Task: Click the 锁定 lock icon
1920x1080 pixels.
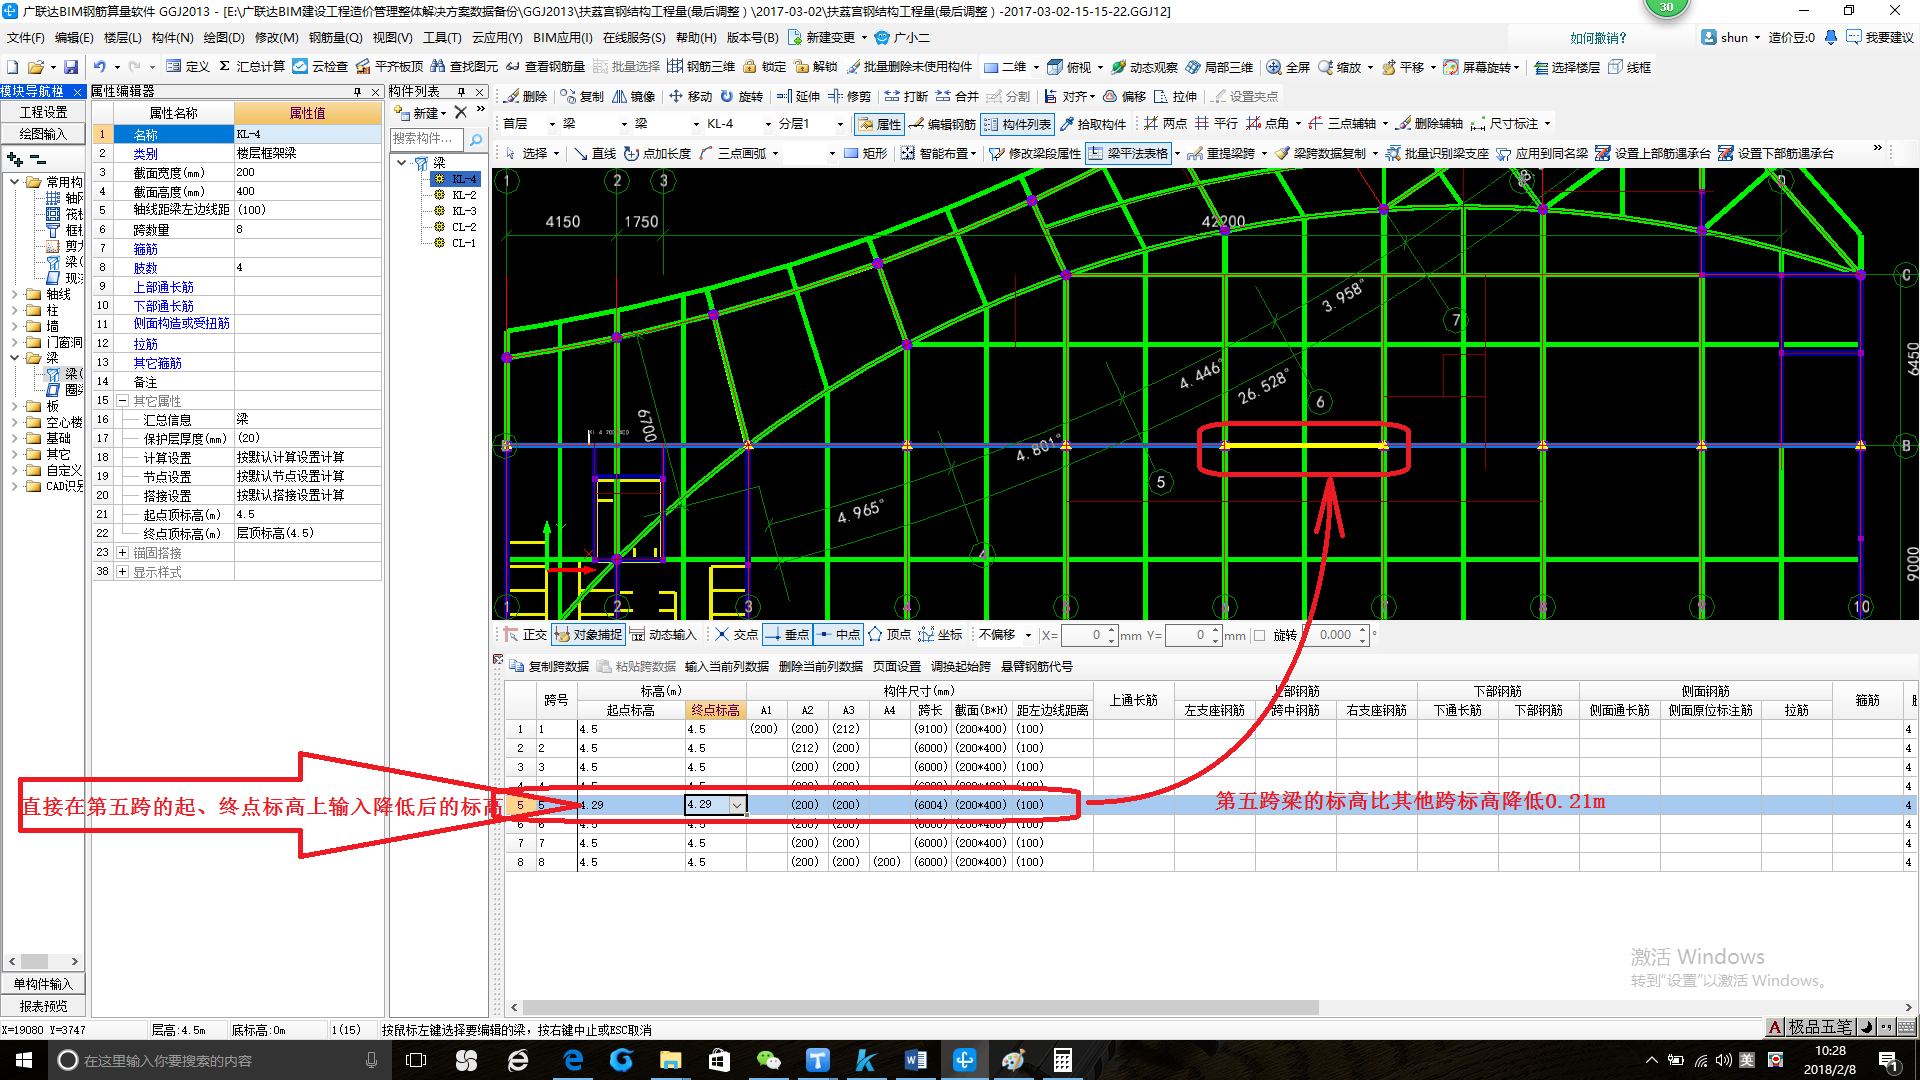Action: pyautogui.click(x=764, y=67)
